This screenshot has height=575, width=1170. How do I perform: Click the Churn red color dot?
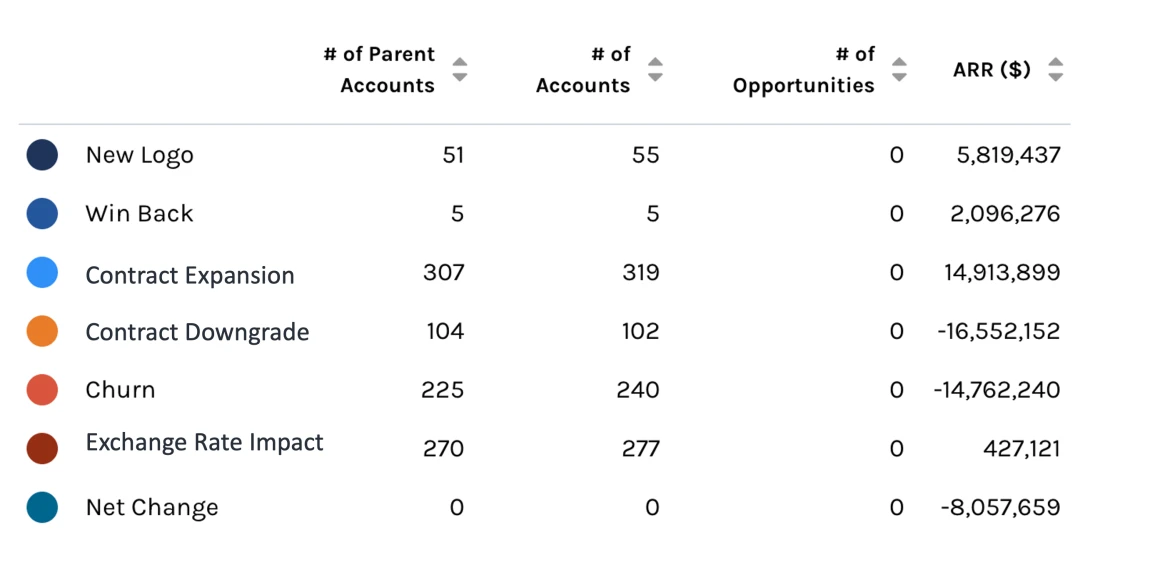(42, 390)
